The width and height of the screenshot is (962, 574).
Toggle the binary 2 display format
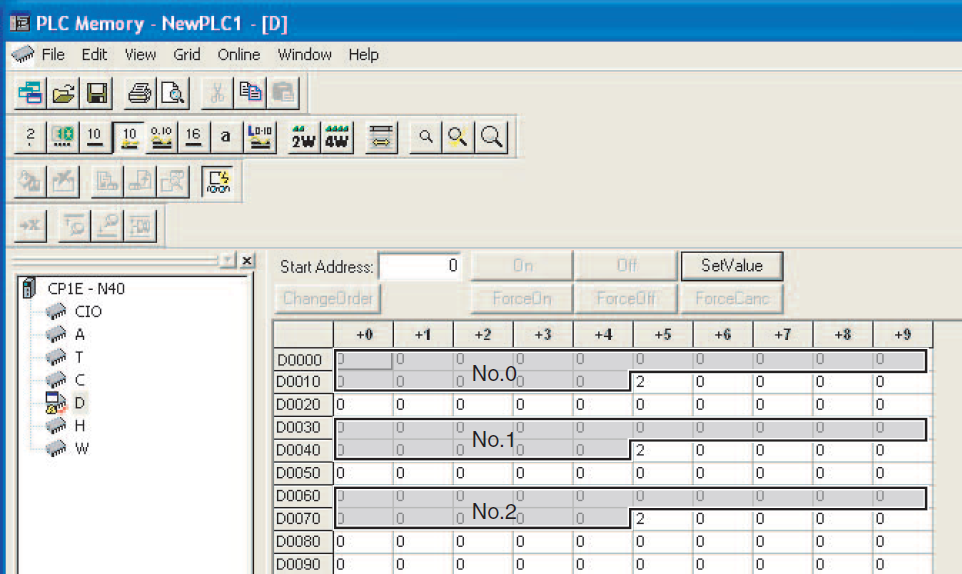tap(30, 136)
